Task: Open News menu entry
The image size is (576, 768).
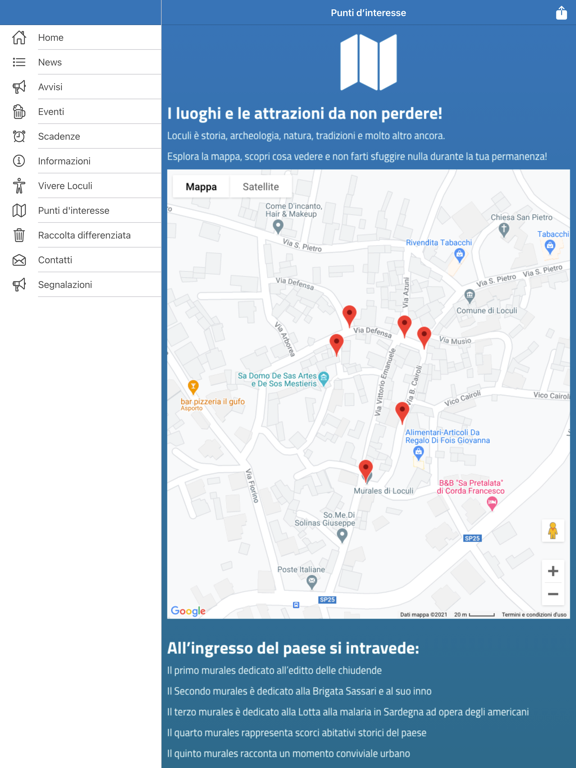Action: click(x=80, y=62)
